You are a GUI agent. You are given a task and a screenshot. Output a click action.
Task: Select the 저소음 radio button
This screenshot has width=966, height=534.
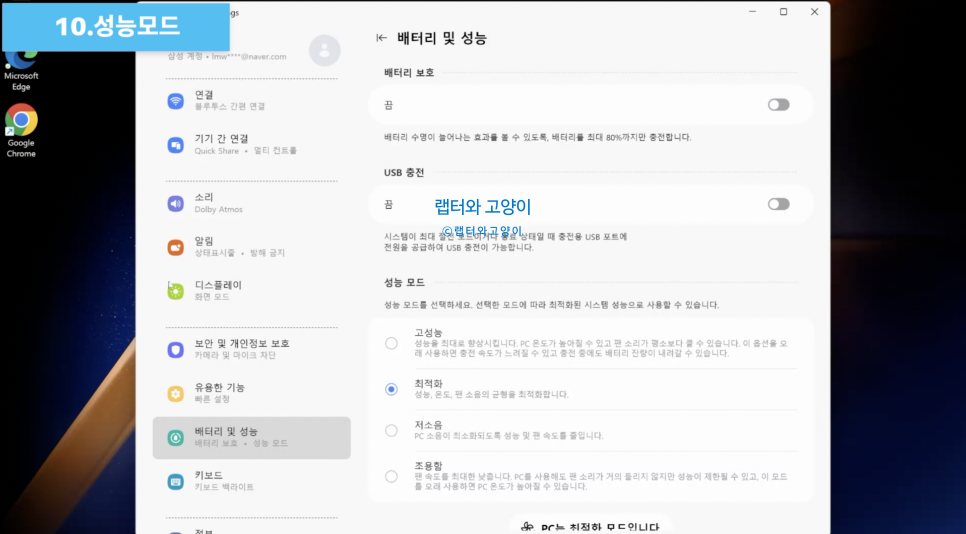391,431
